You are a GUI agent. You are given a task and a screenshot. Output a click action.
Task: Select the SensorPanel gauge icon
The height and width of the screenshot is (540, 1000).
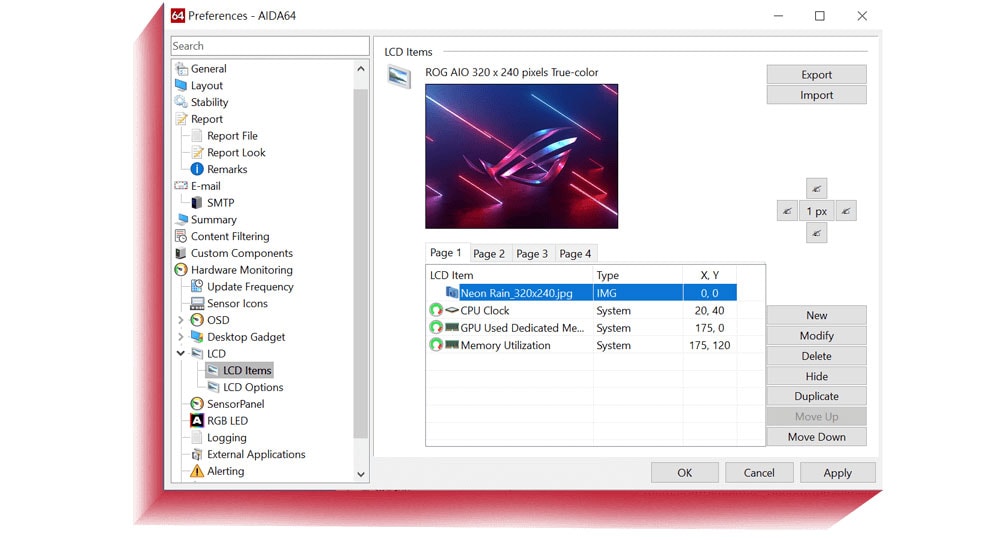click(x=197, y=404)
